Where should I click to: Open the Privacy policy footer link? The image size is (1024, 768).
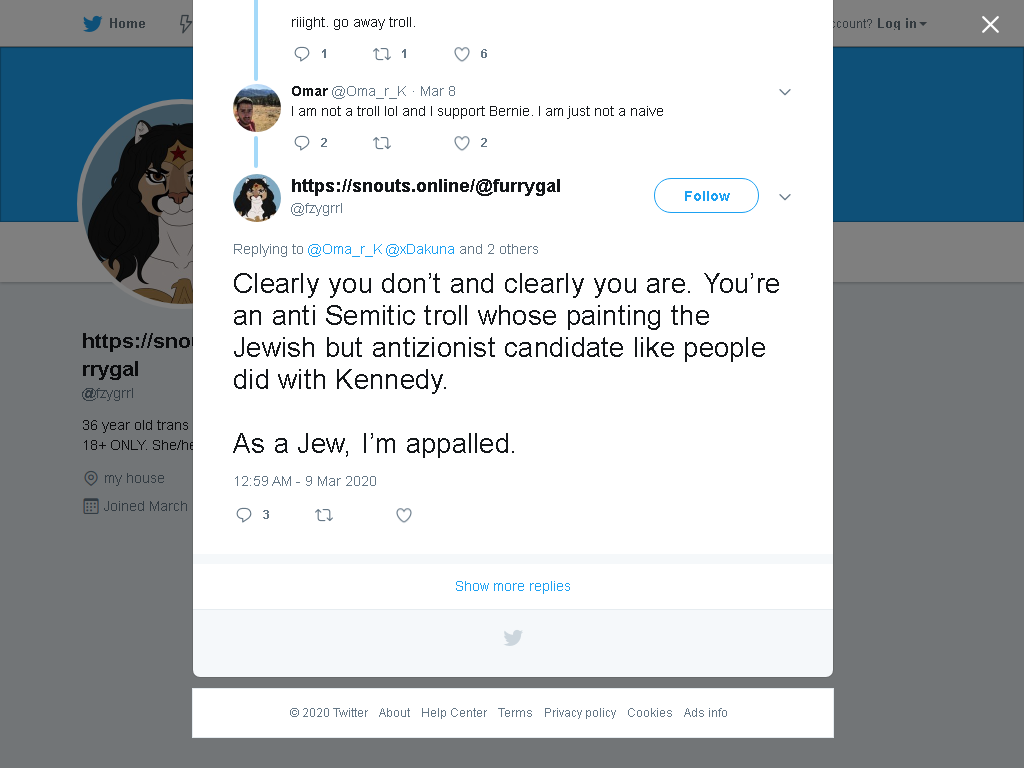pyautogui.click(x=580, y=712)
